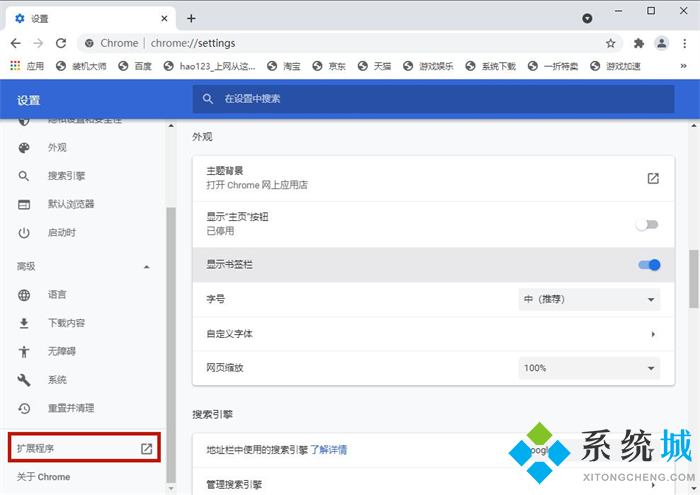Open the 淘宝 bookmark
The width and height of the screenshot is (700, 495).
pos(283,66)
